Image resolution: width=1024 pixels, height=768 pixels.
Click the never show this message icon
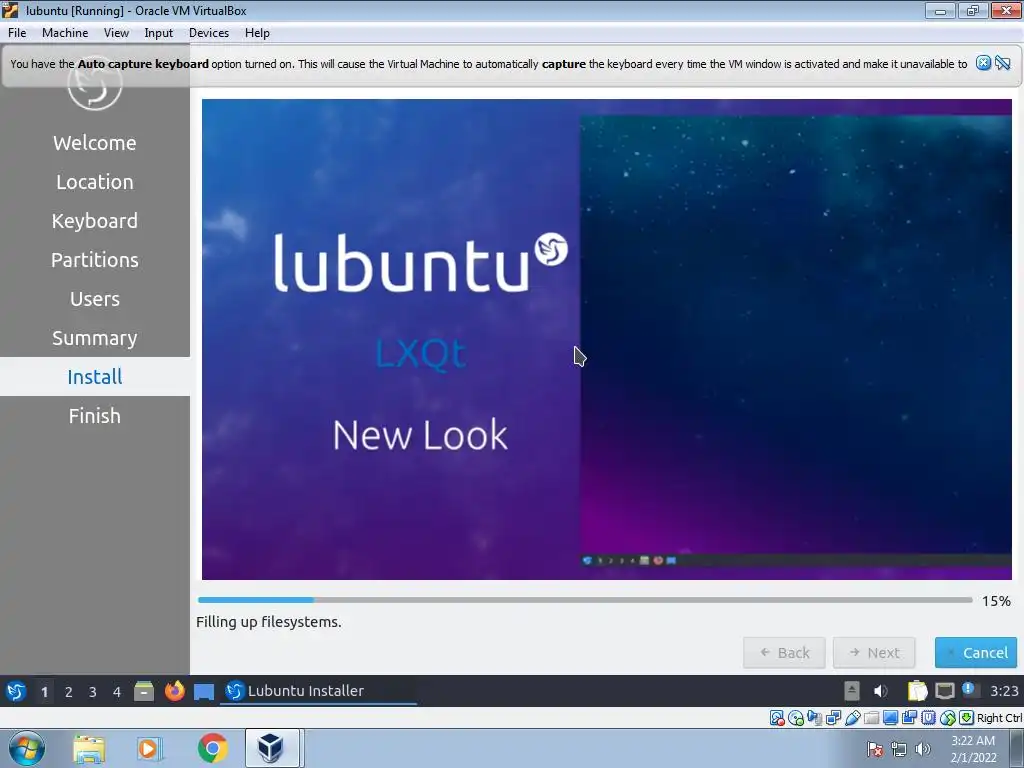(1003, 63)
